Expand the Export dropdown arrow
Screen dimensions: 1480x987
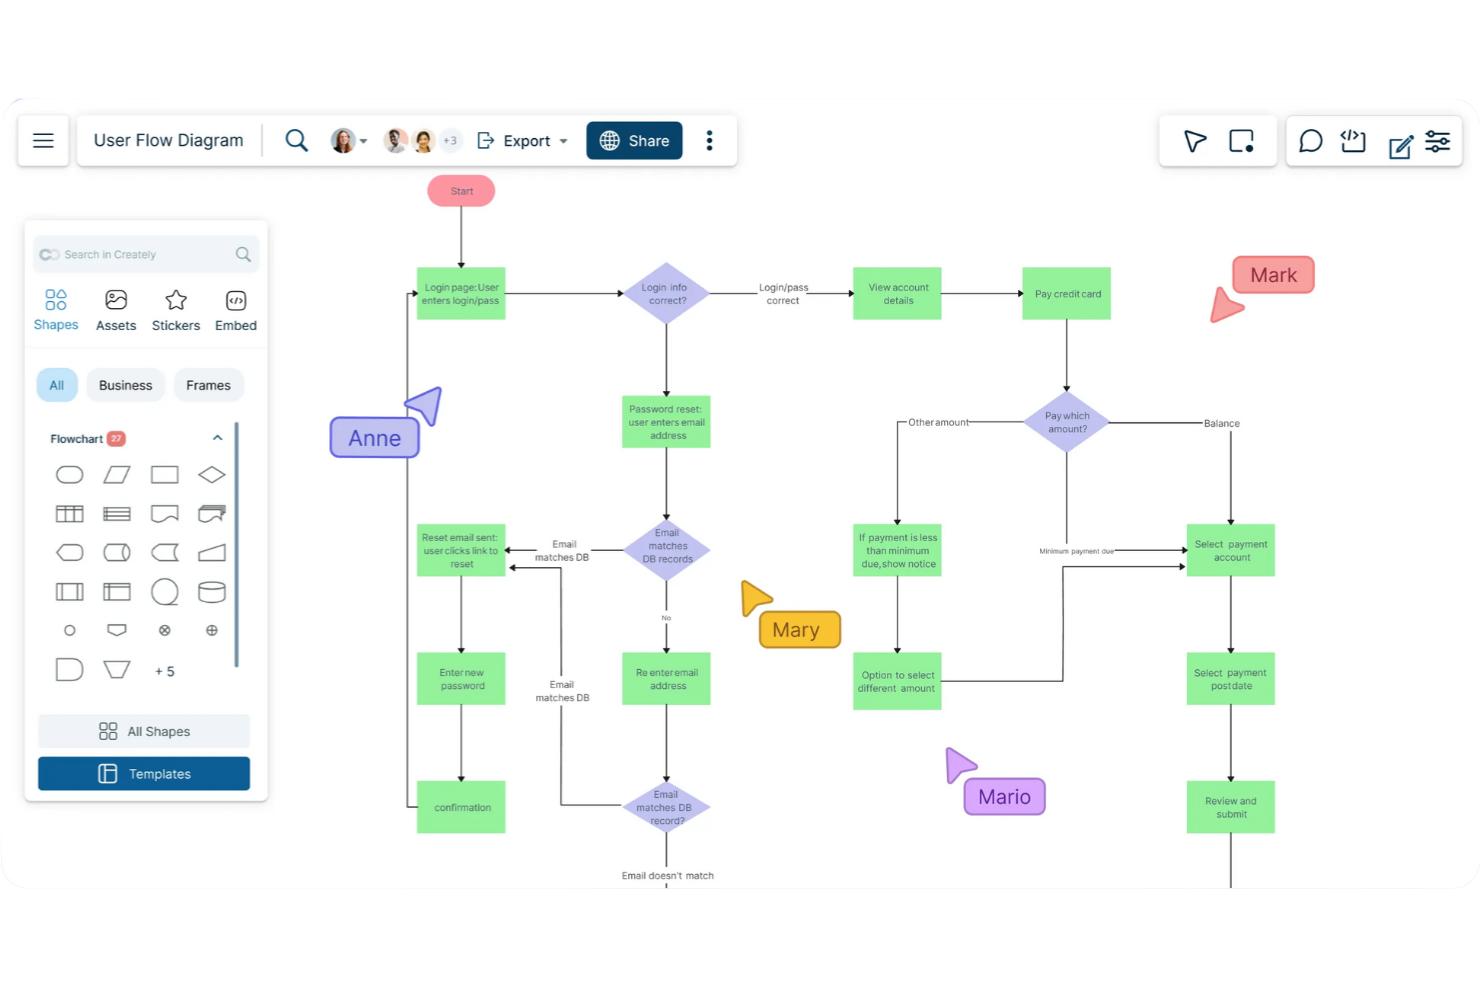563,141
